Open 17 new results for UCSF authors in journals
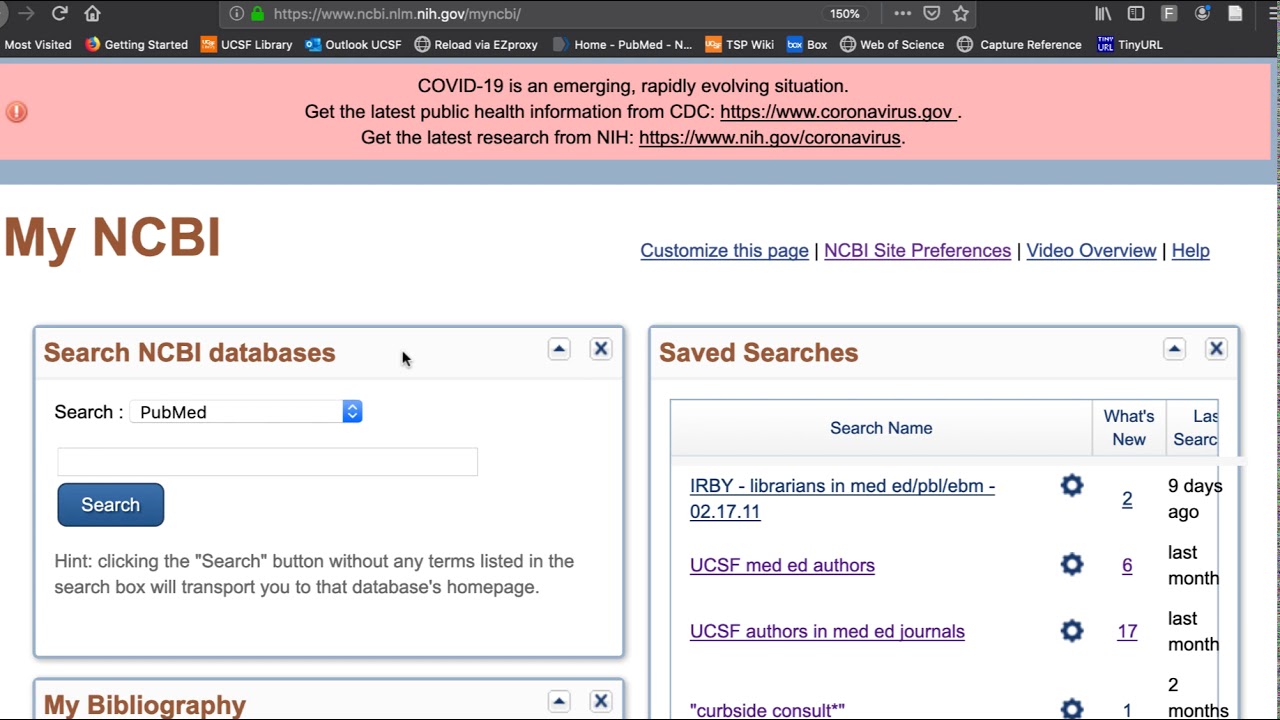The image size is (1280, 720). click(x=1127, y=632)
